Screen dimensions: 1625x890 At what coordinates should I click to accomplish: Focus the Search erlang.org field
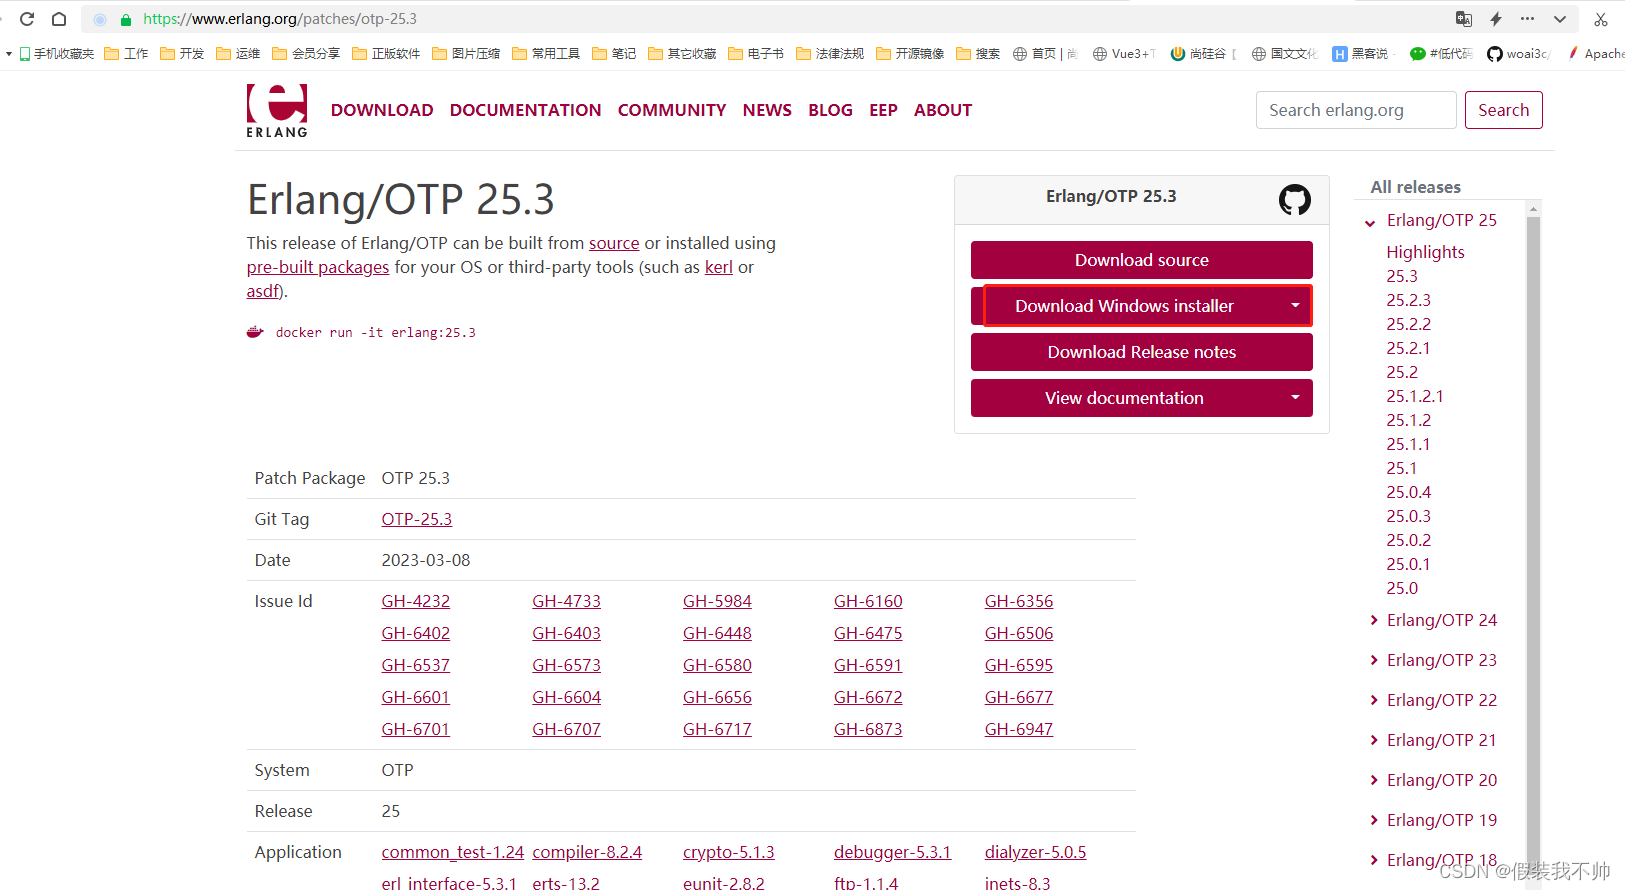pos(1356,110)
